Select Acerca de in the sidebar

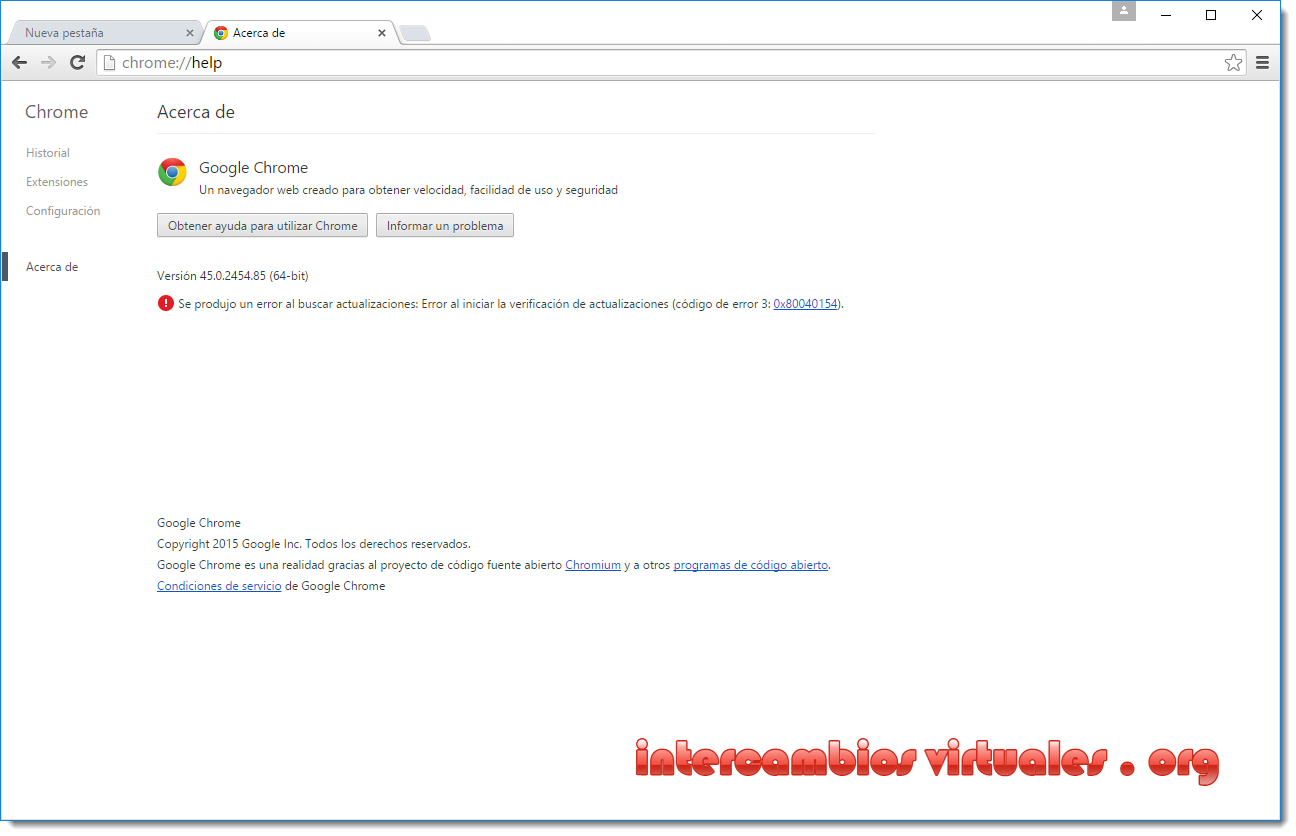52,267
